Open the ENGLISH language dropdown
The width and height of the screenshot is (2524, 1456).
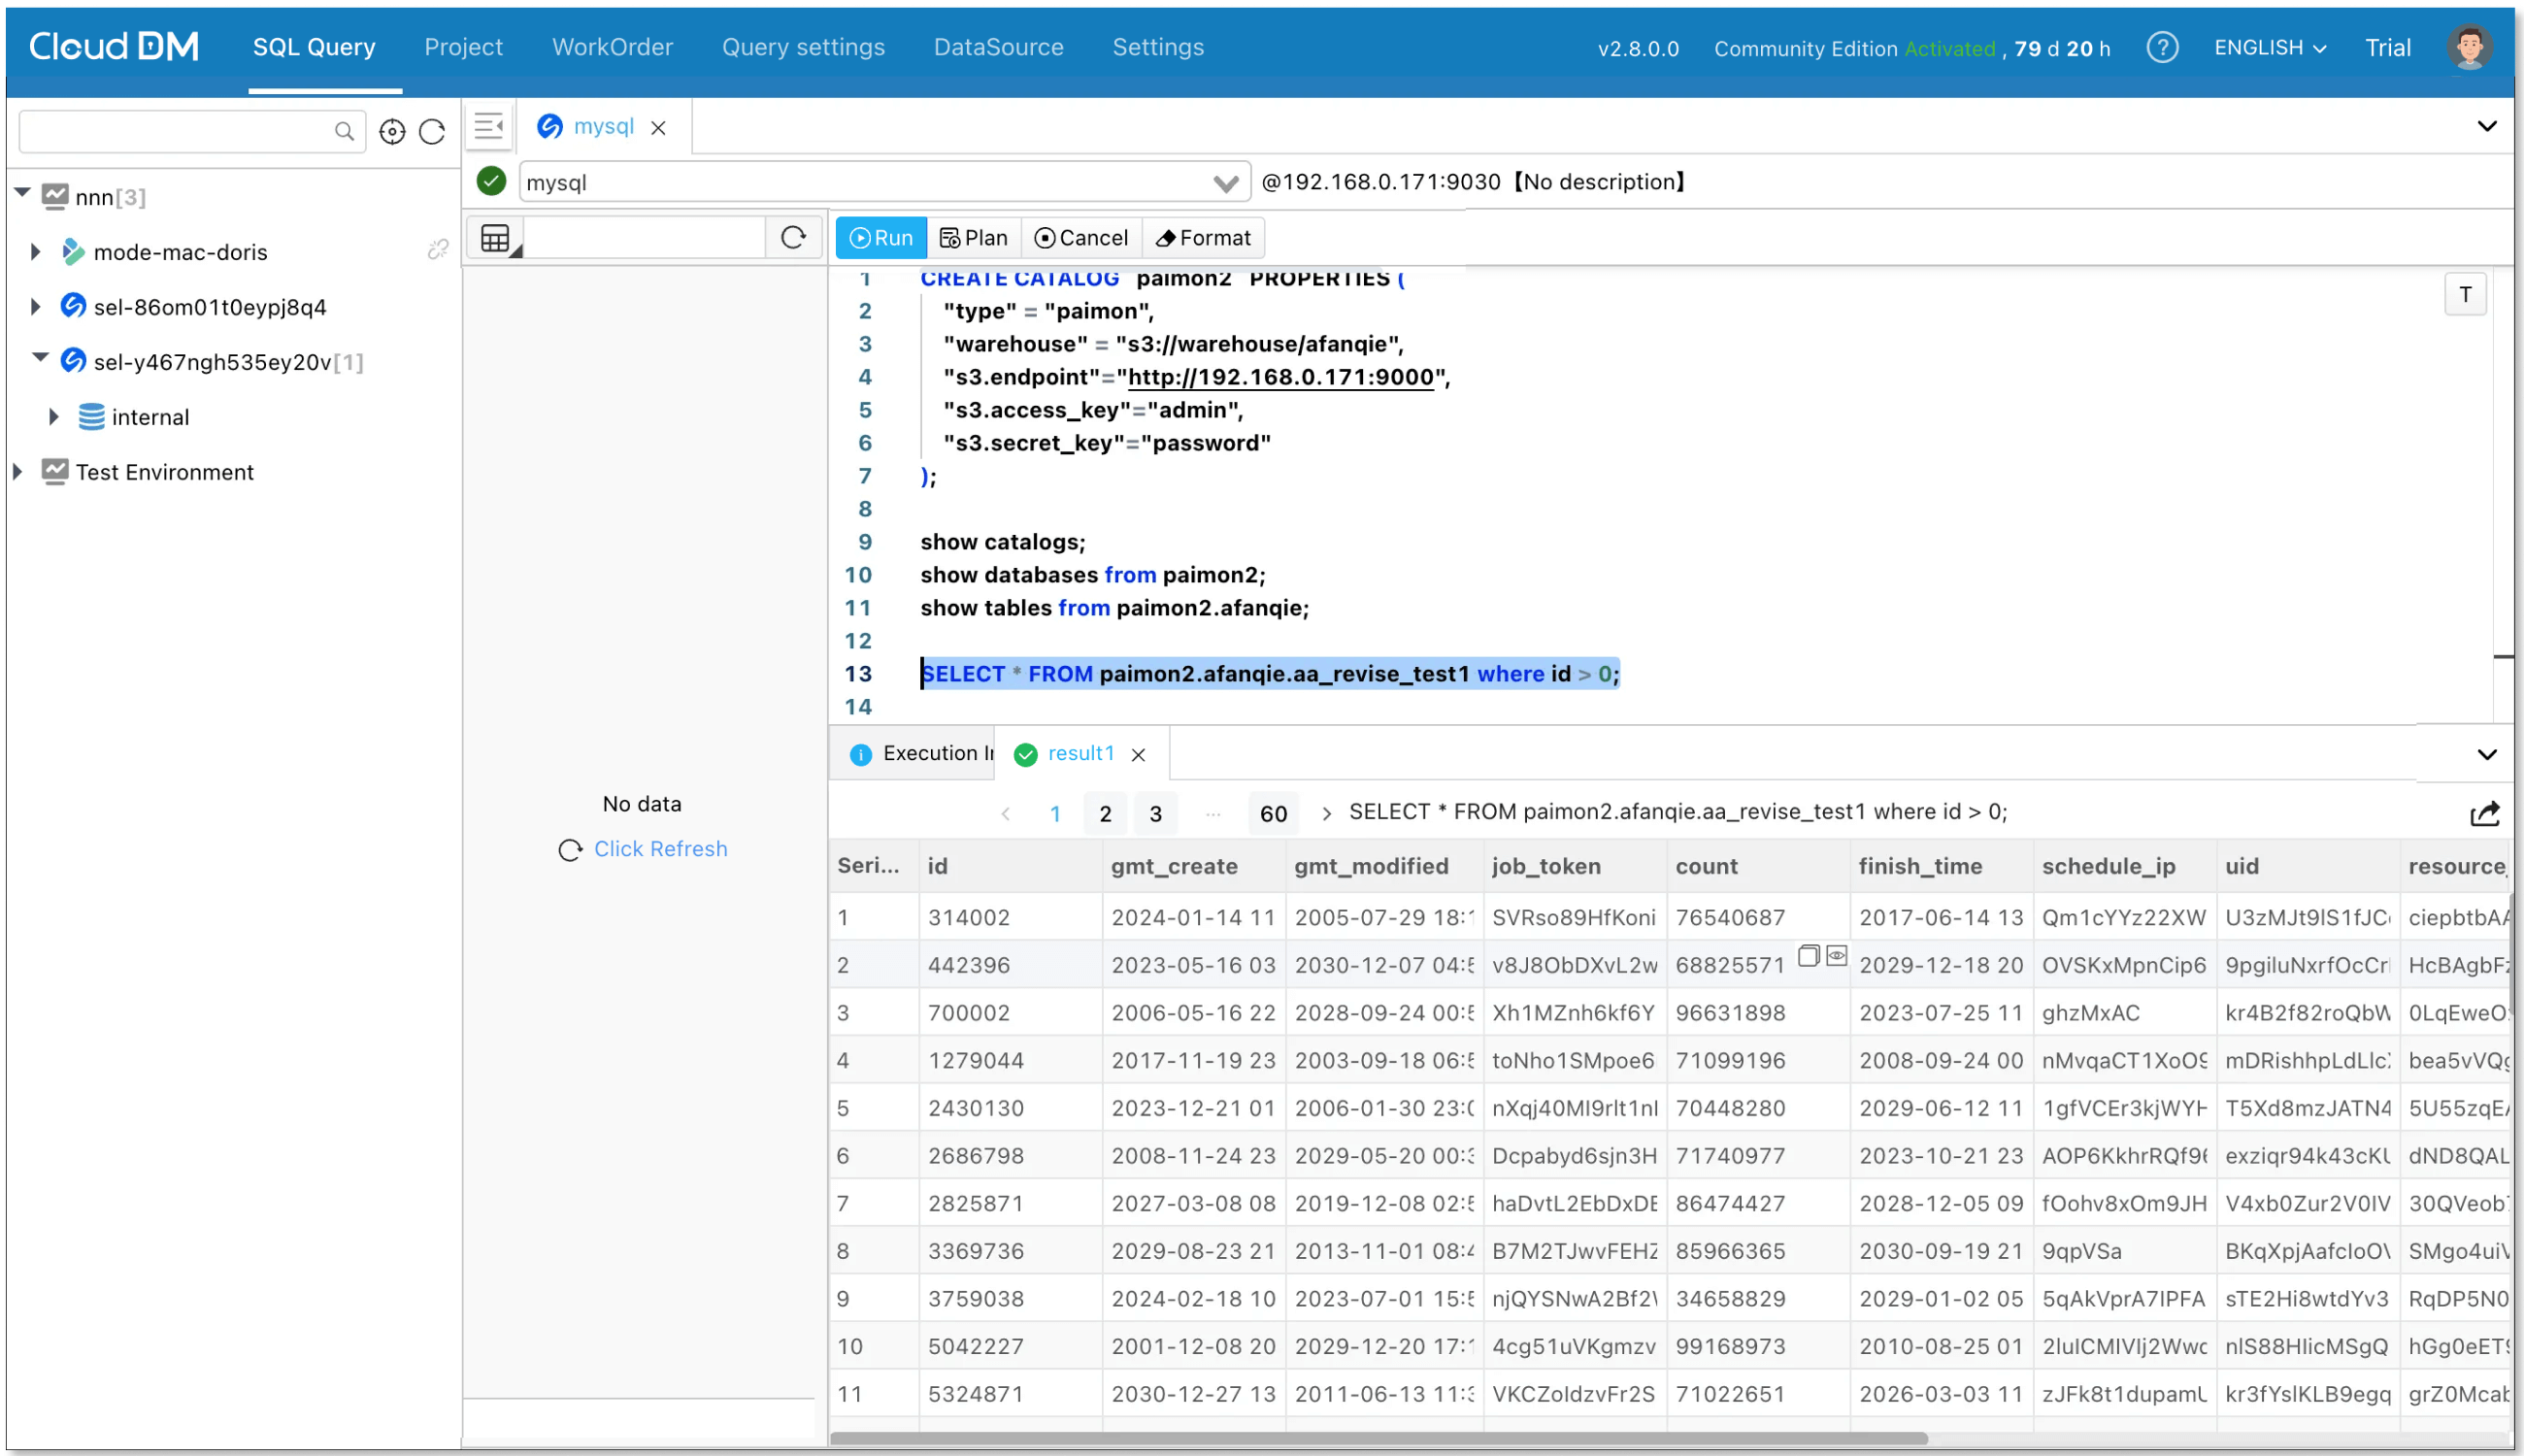click(x=2269, y=48)
